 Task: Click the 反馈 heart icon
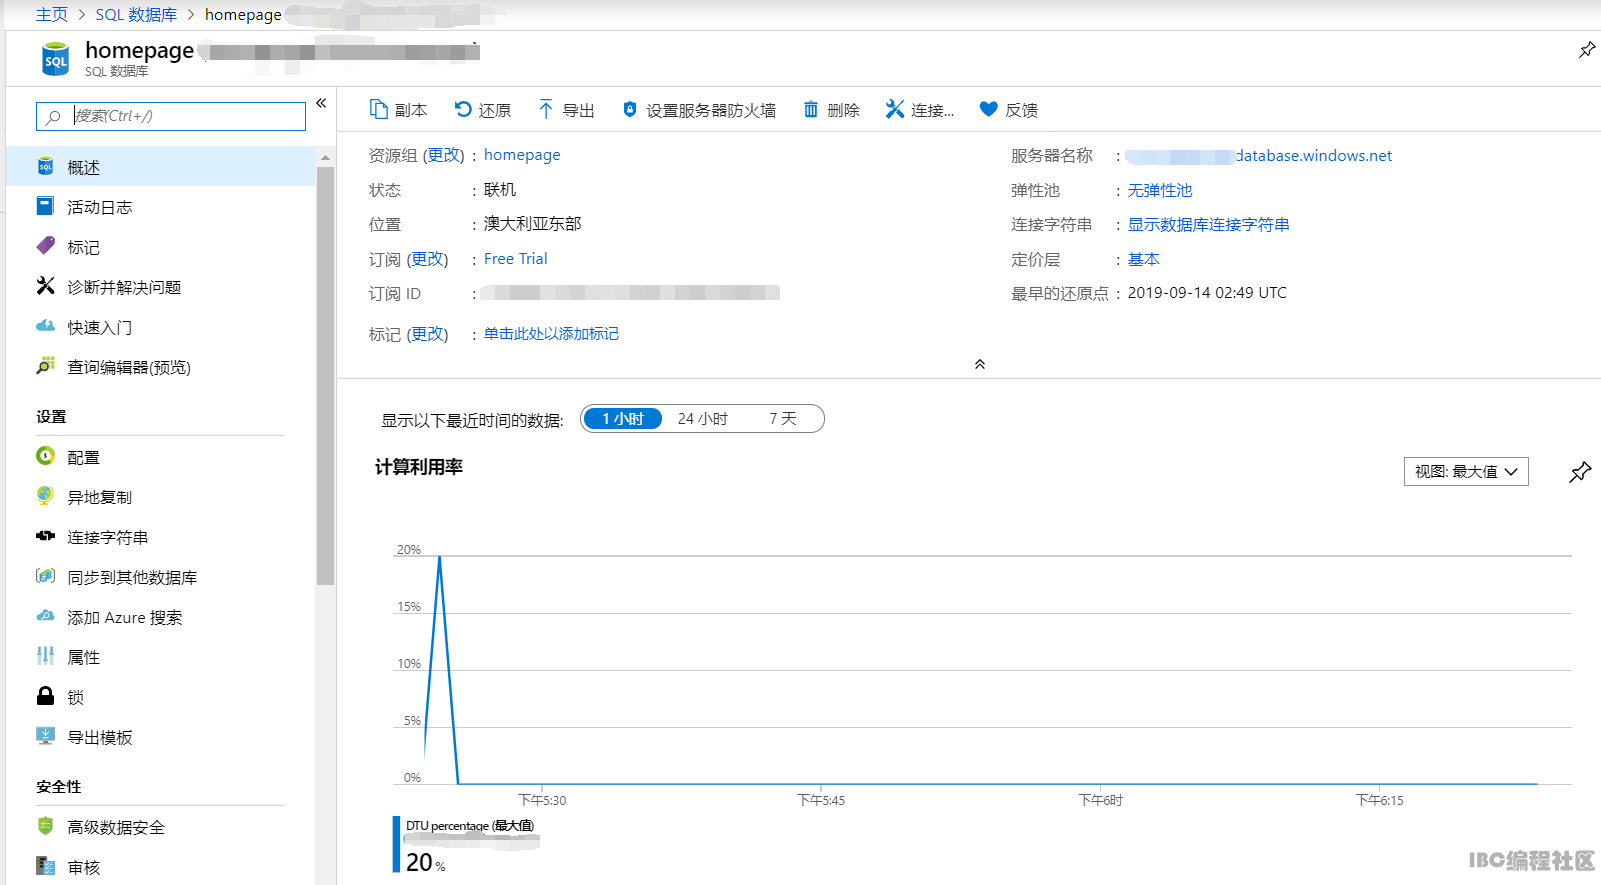click(988, 109)
